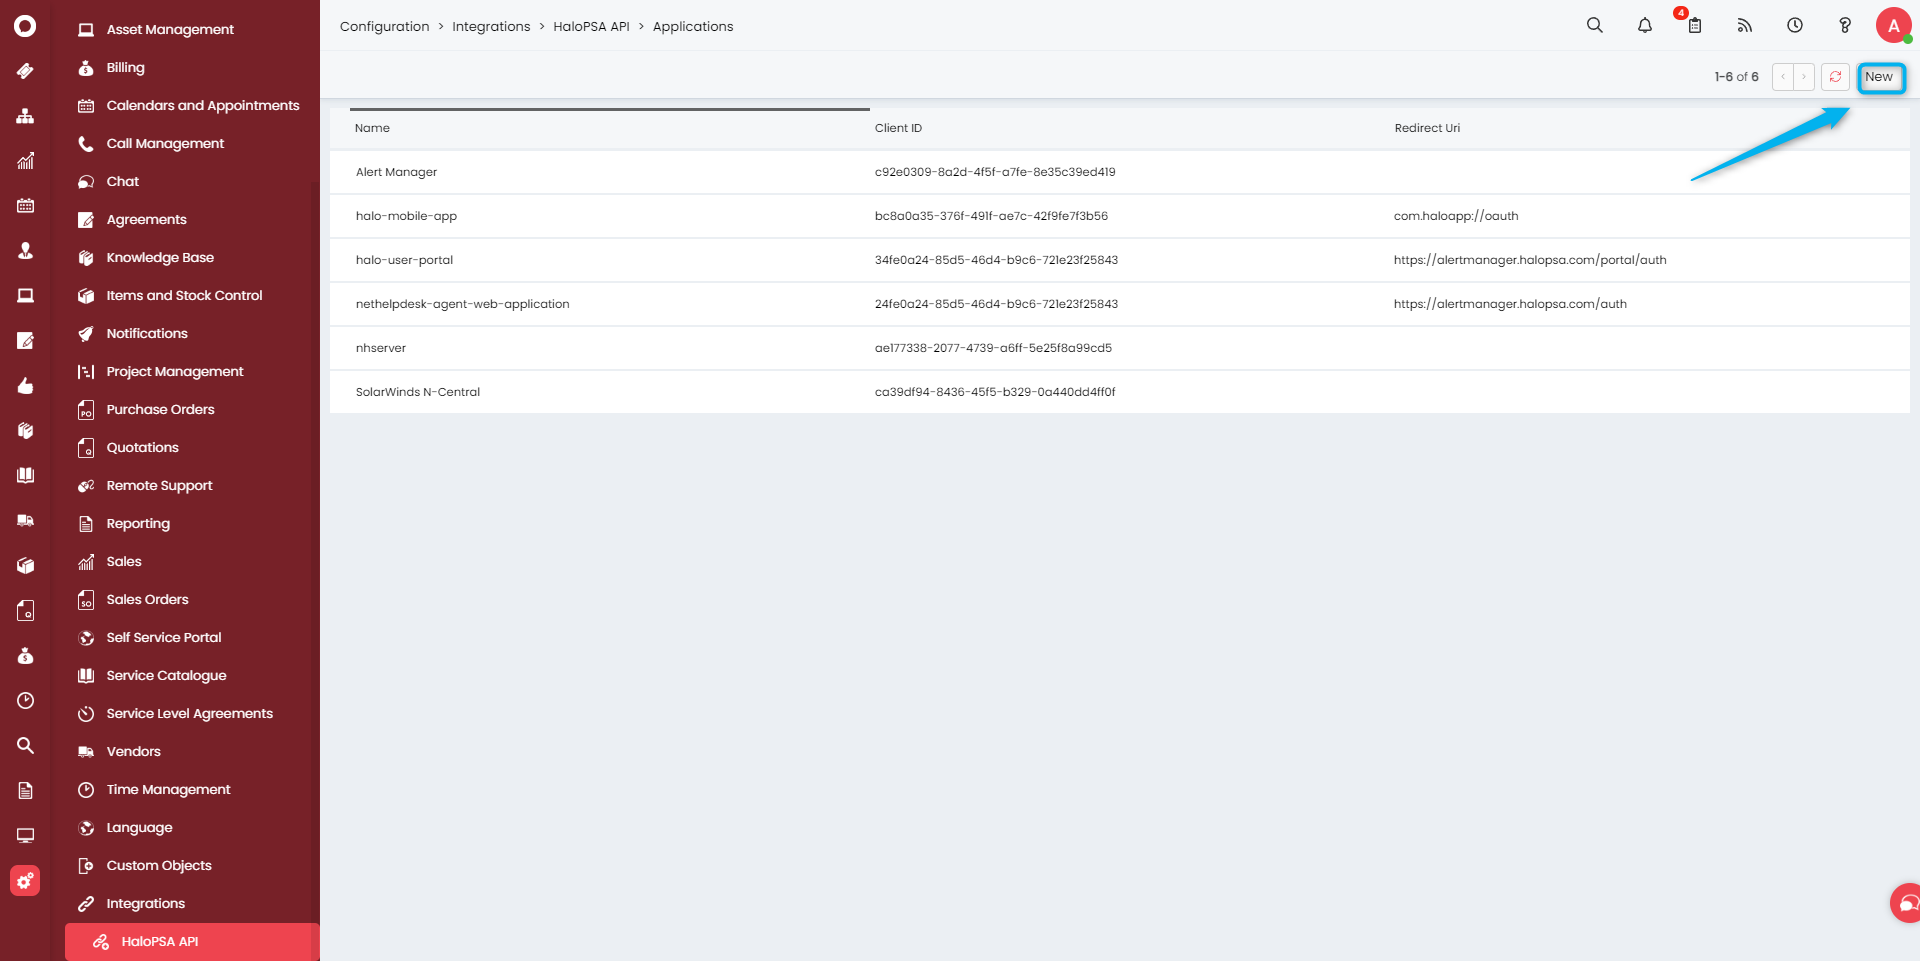This screenshot has width=1920, height=961.
Task: Open Project Management menu item
Action: coord(175,372)
